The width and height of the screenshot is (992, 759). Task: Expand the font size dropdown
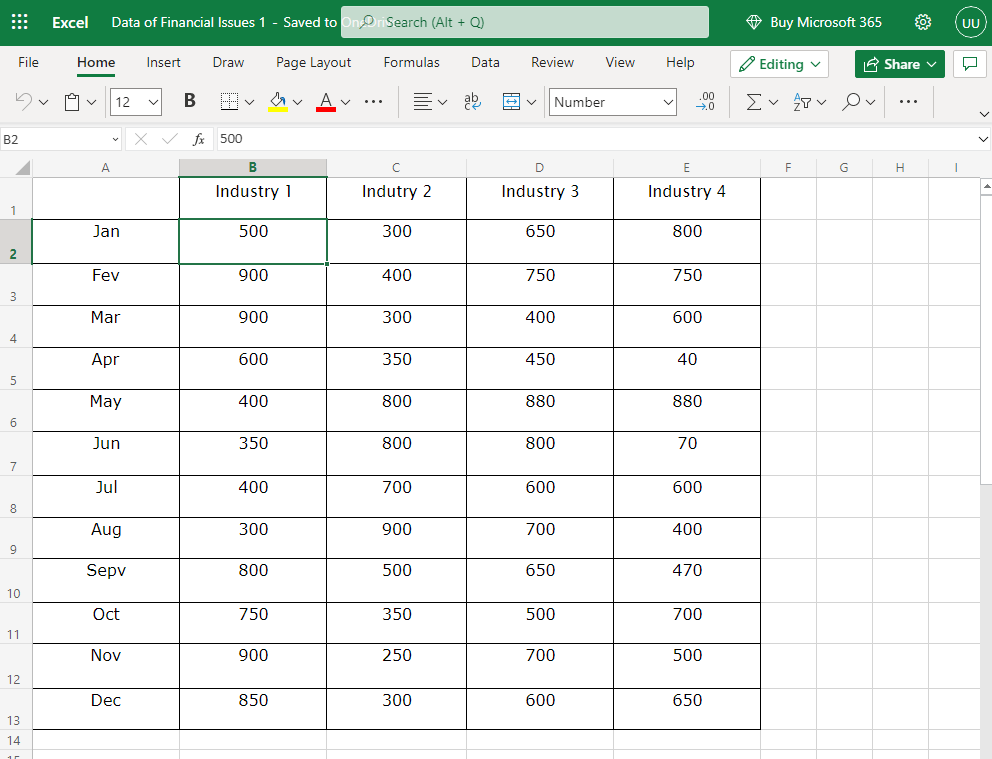coord(153,102)
